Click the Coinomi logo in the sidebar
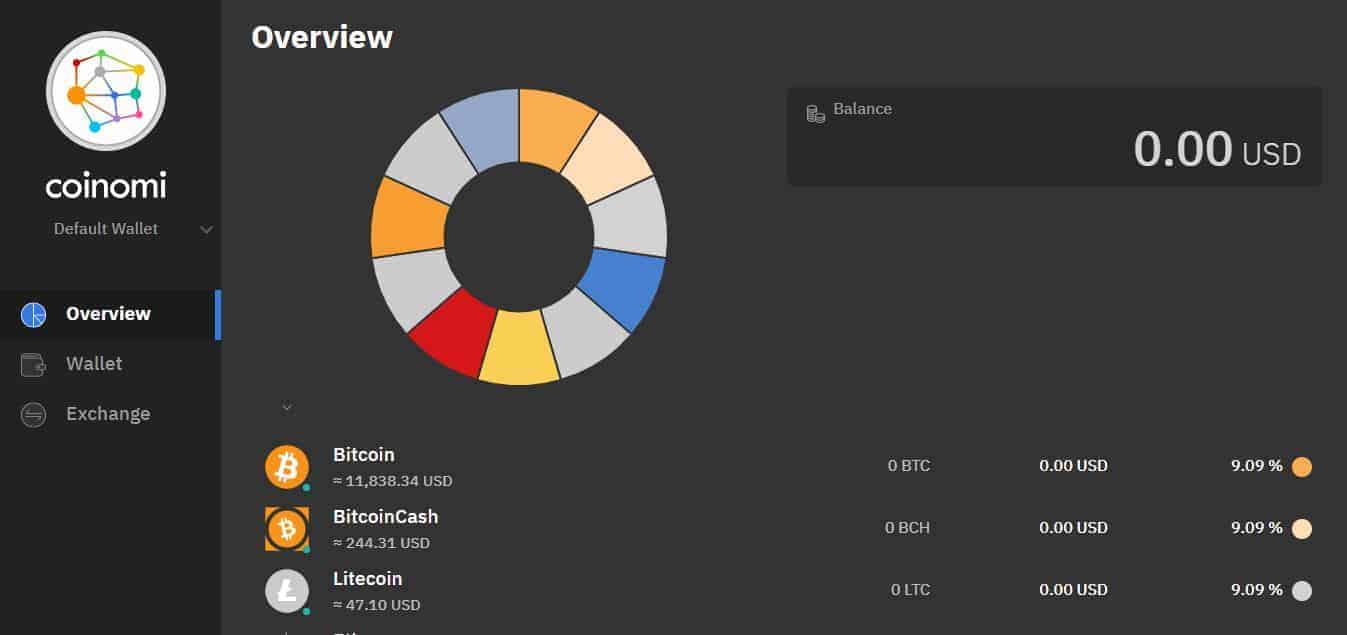Viewport: 1347px width, 635px height. (105, 91)
